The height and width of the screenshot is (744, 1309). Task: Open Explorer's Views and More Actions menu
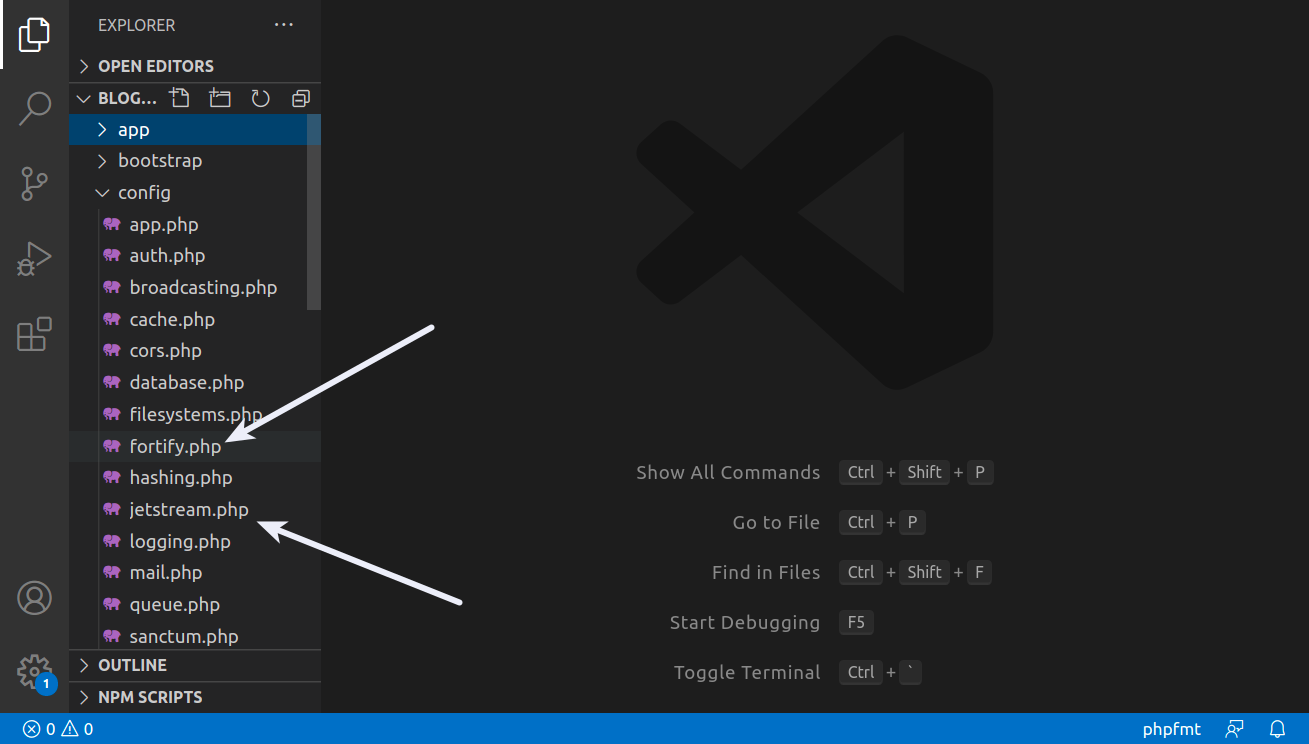click(284, 25)
